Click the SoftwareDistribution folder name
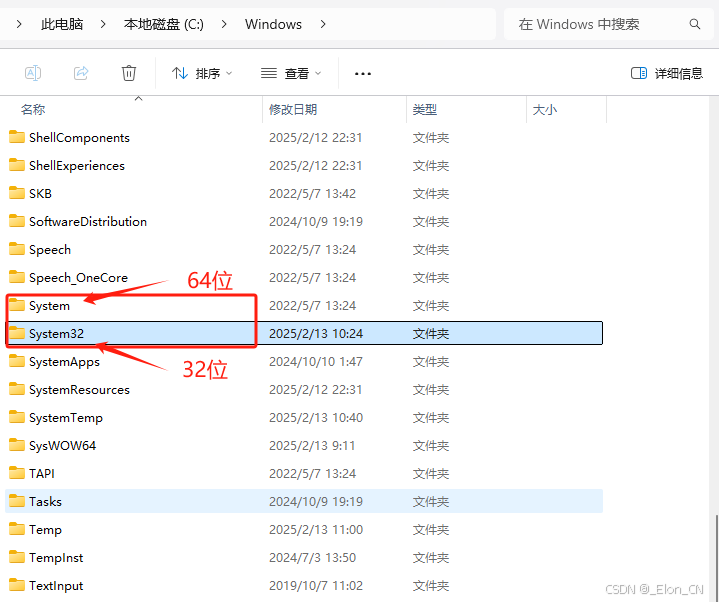Image resolution: width=719 pixels, height=602 pixels. (88, 222)
